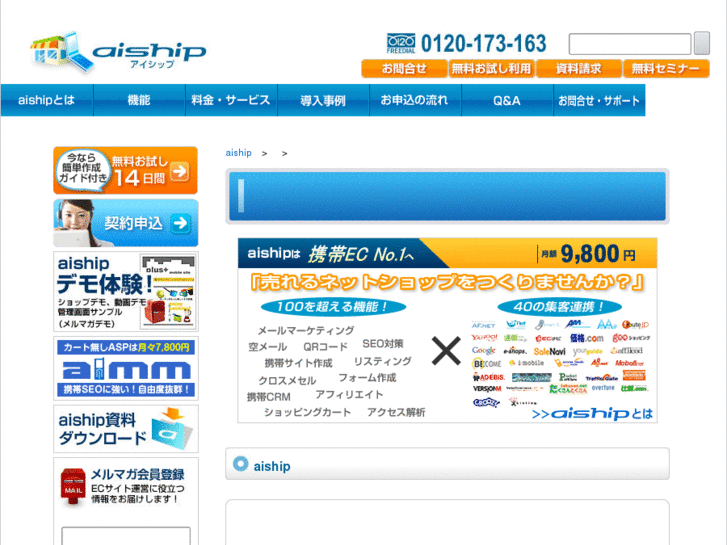Go to 導入事例 navigation item
The width and height of the screenshot is (727, 545).
point(323,100)
